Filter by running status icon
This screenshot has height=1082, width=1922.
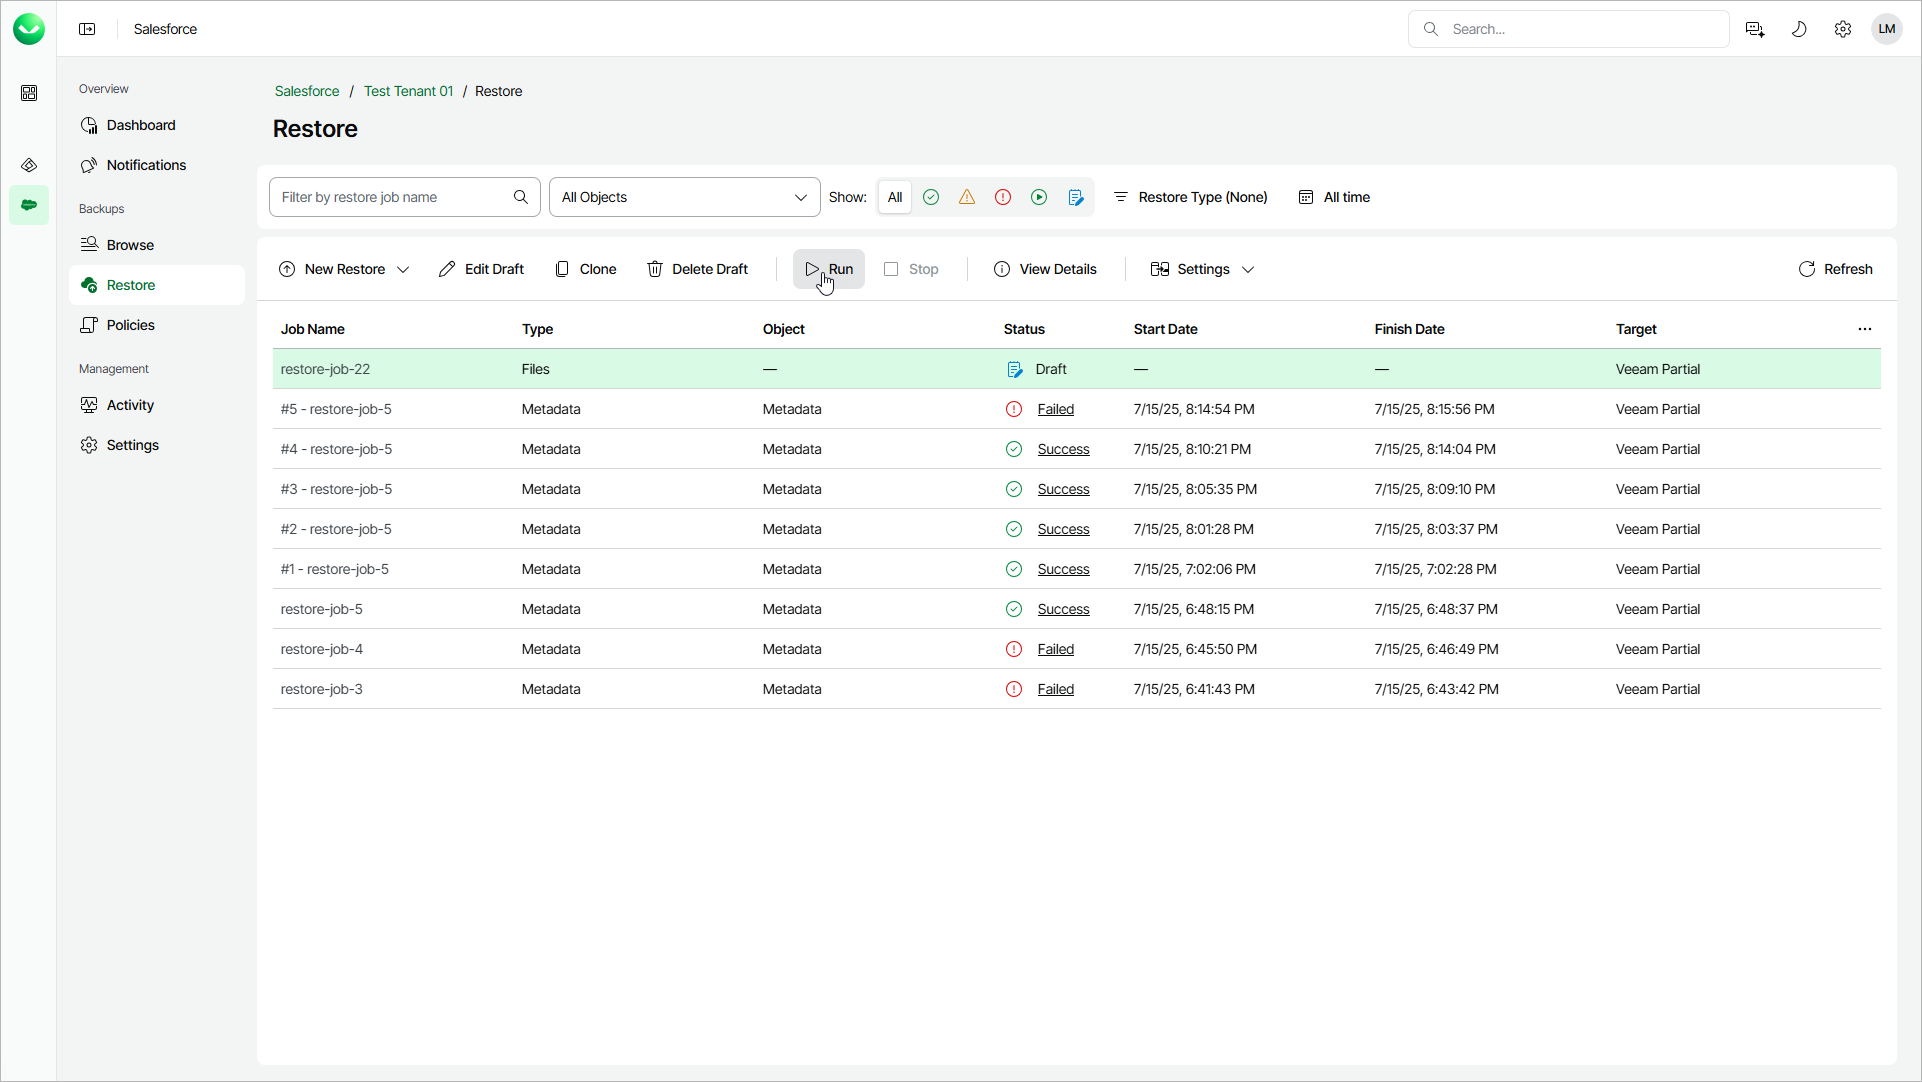point(1039,197)
